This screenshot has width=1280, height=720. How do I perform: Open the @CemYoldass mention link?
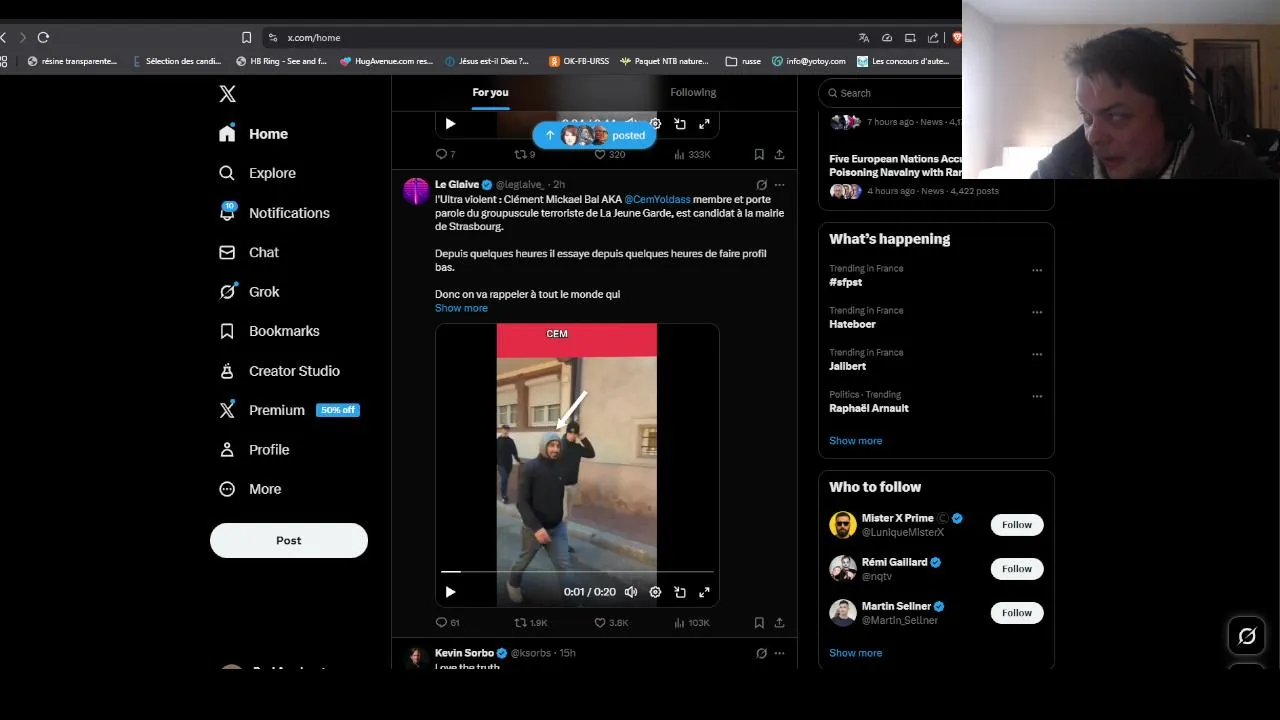tap(657, 199)
